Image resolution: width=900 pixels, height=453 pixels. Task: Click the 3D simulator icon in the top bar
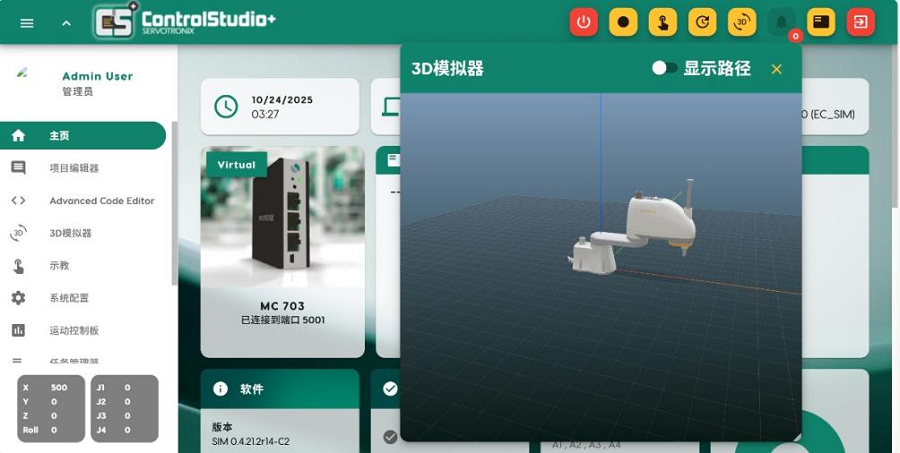pos(742,22)
